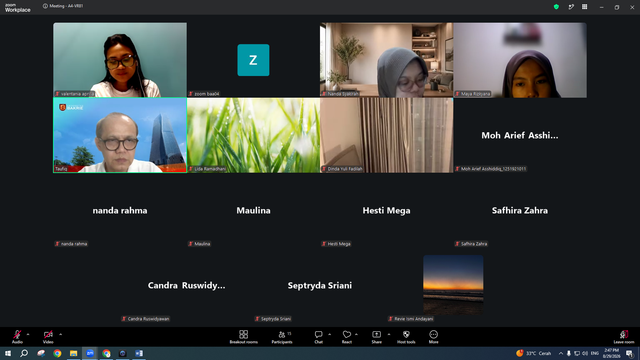Click the annotate pen icon in title bar

click(x=571, y=7)
